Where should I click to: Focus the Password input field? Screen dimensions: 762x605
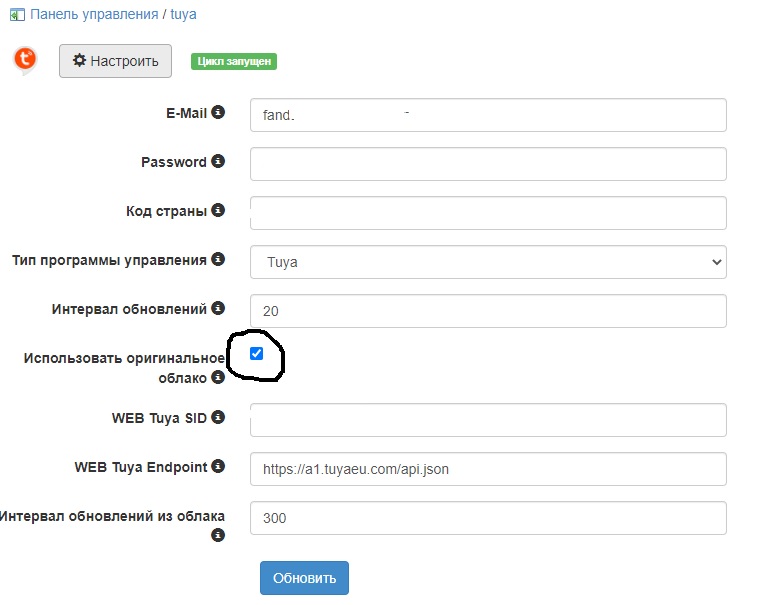(488, 163)
